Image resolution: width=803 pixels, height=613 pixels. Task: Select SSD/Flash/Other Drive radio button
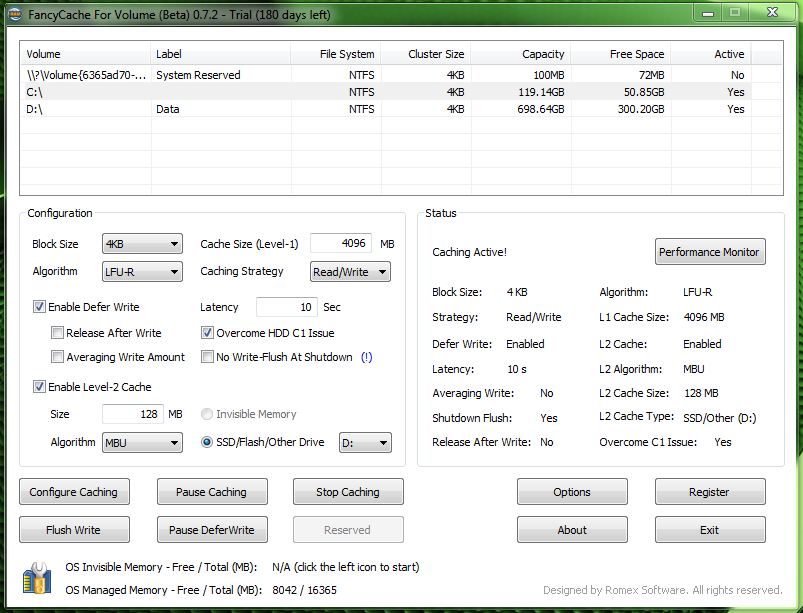(x=207, y=442)
